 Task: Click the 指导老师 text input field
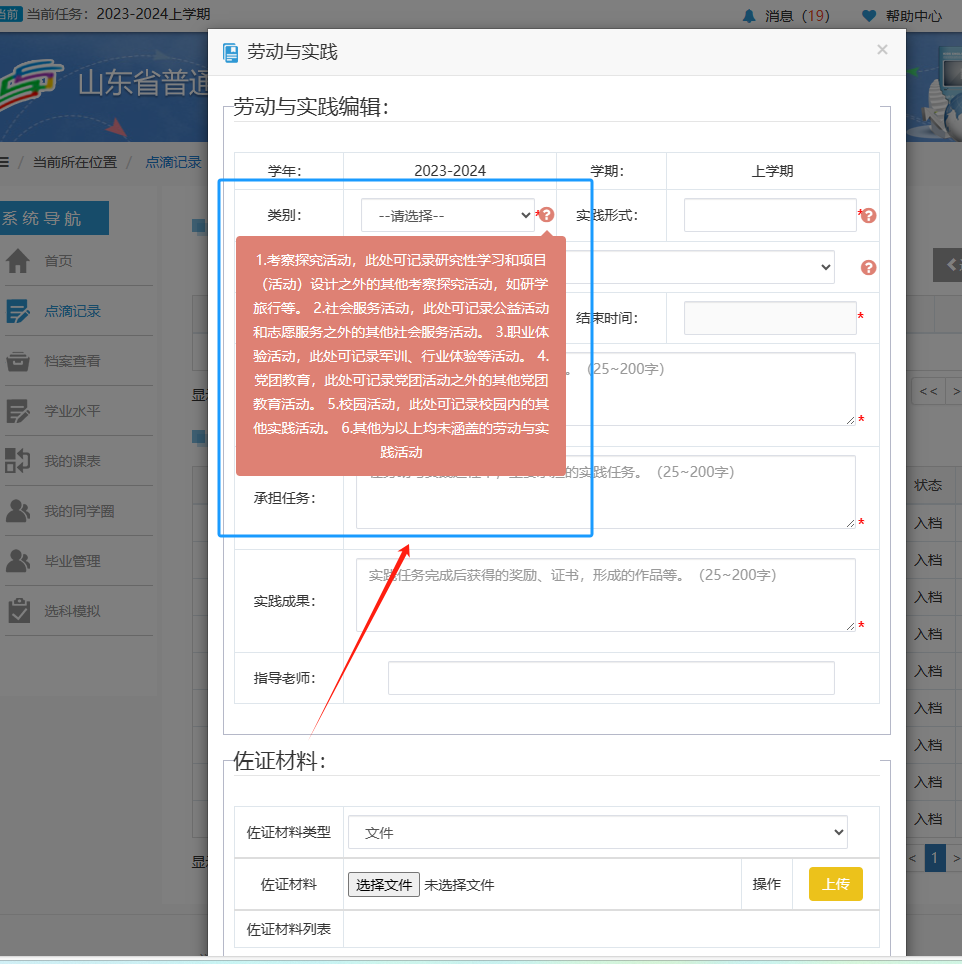tap(610, 678)
